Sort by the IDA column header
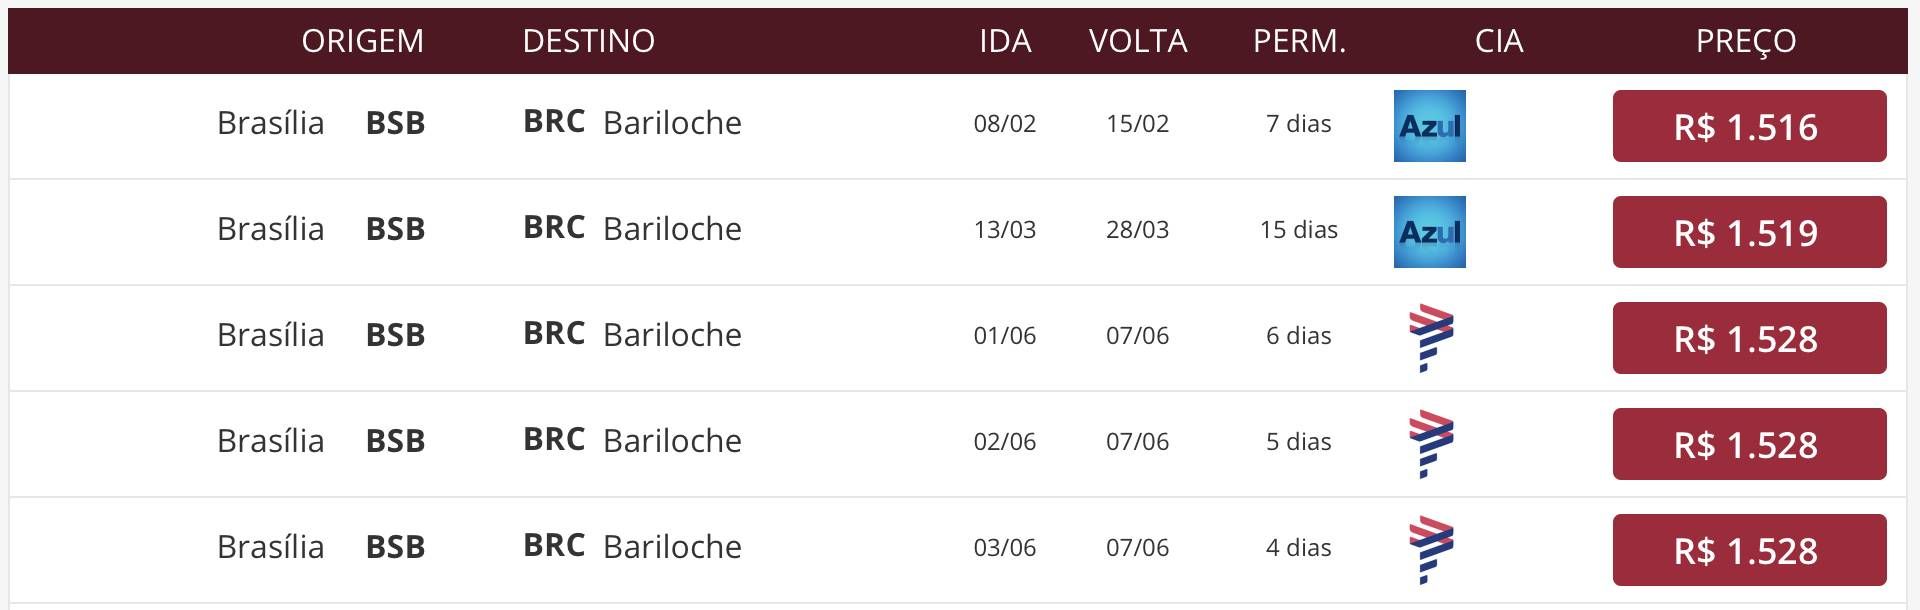Viewport: 1920px width, 610px height. (1005, 41)
